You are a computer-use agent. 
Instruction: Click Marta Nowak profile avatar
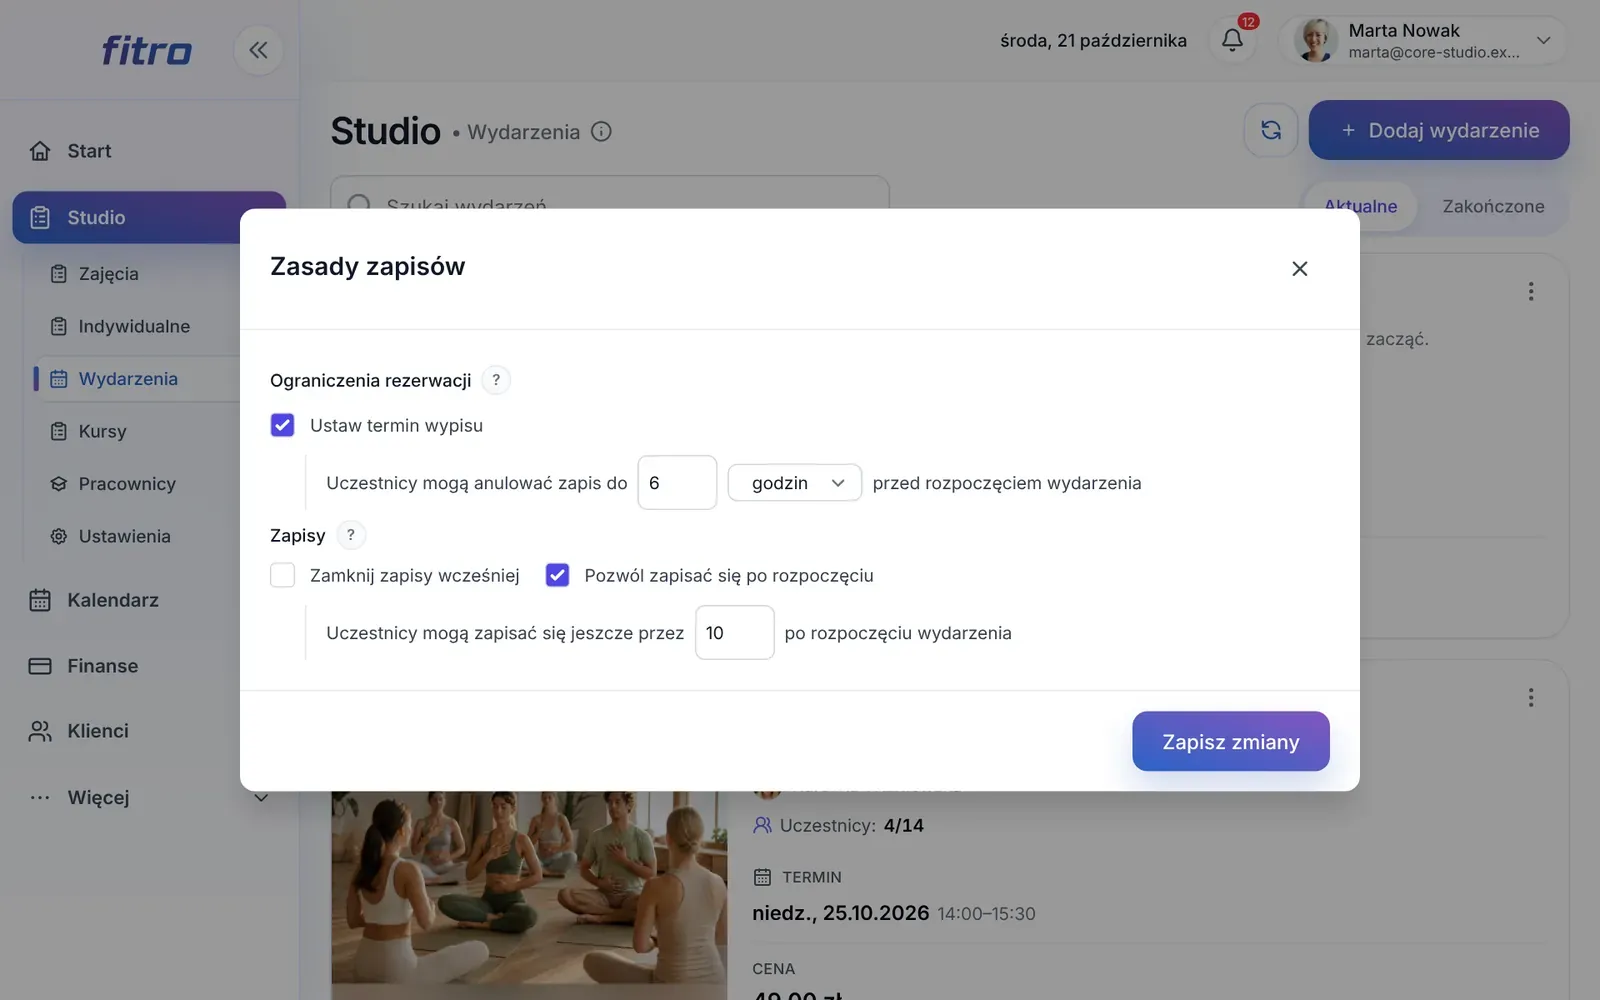(1315, 41)
